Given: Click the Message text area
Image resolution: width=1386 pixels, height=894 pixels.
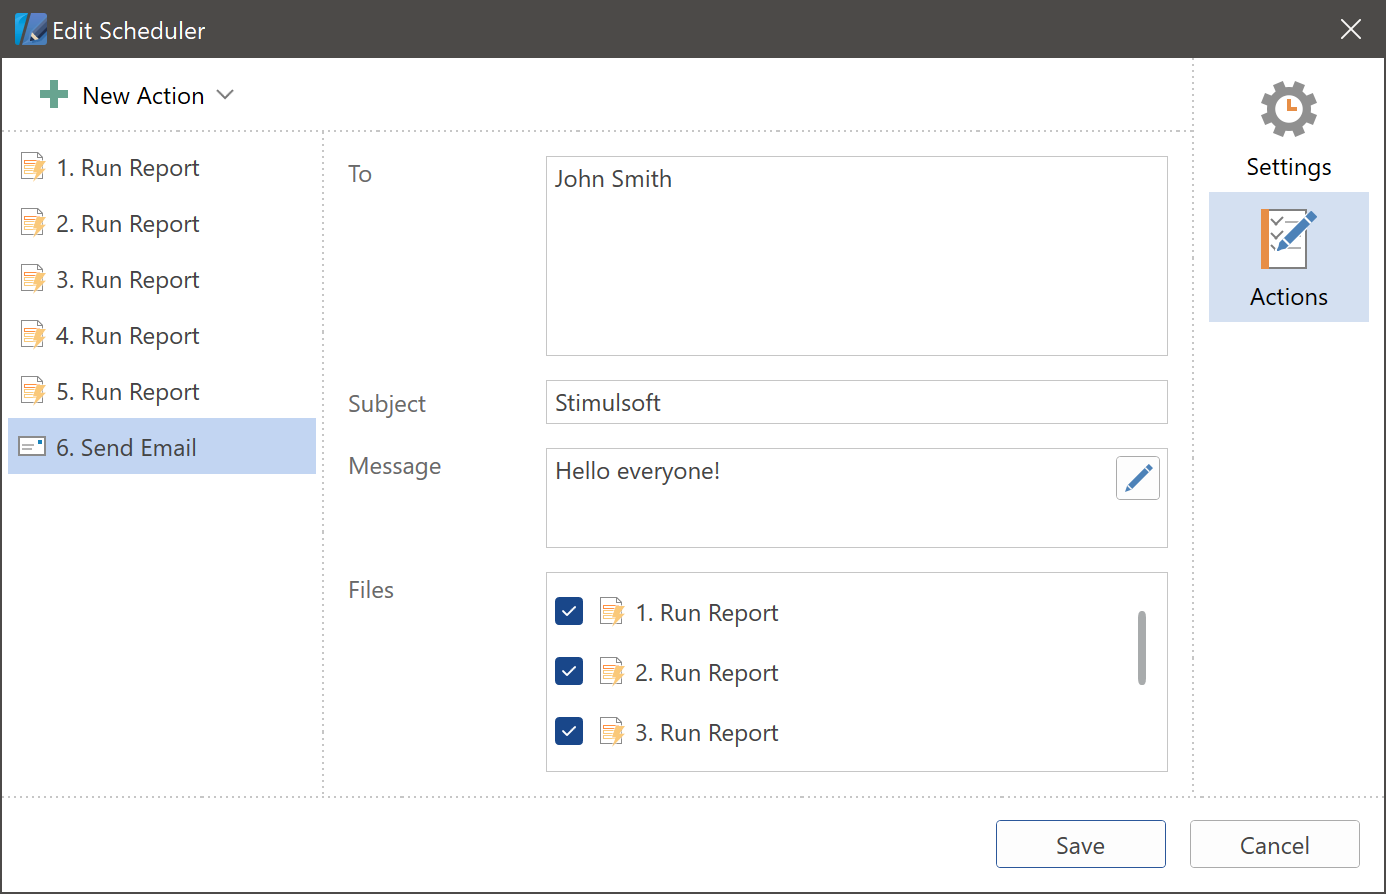Looking at the screenshot, I should [856, 498].
